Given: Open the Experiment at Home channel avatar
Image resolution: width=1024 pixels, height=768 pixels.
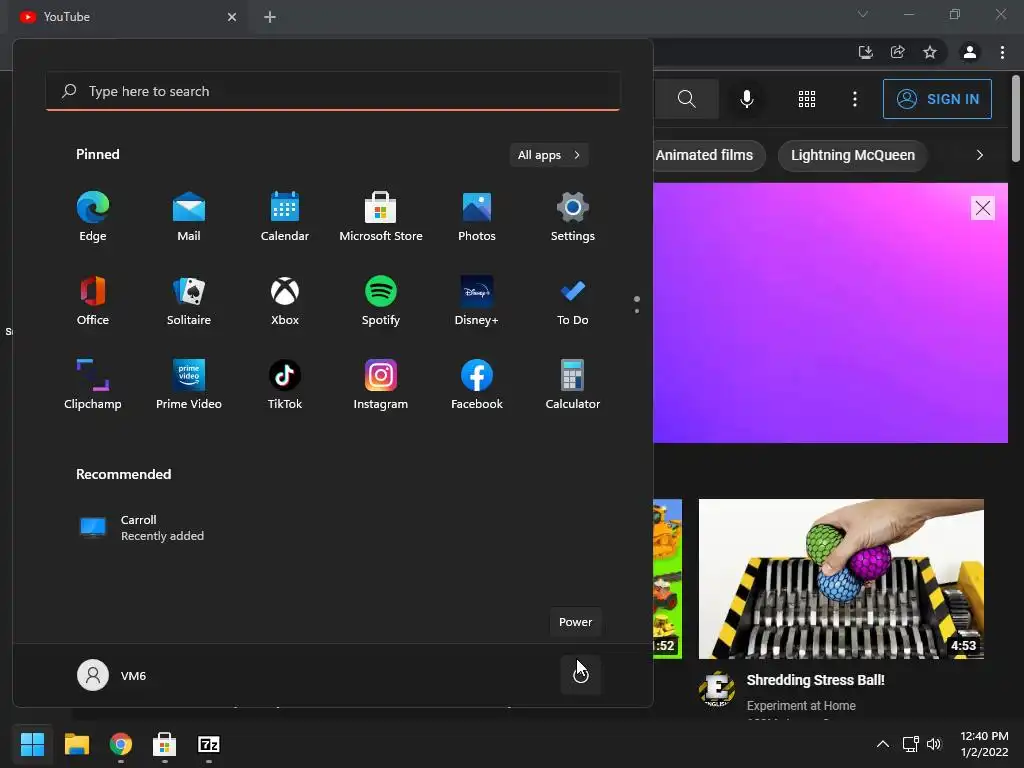Looking at the screenshot, I should click(717, 689).
